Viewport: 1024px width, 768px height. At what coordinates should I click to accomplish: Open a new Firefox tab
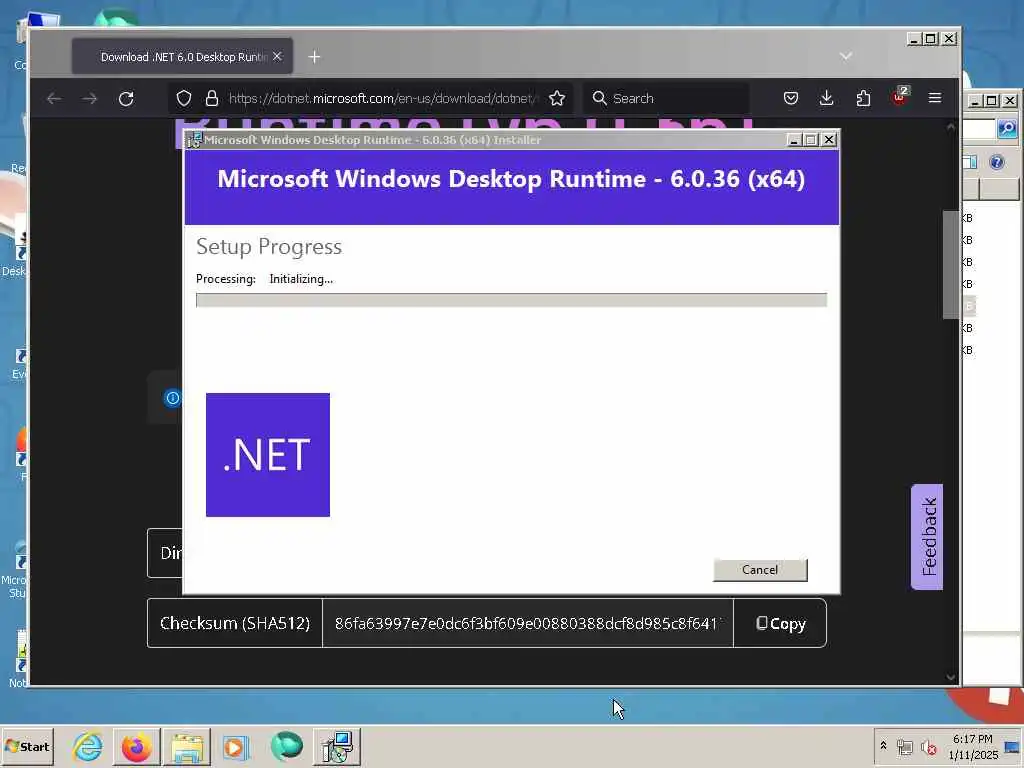(x=314, y=57)
